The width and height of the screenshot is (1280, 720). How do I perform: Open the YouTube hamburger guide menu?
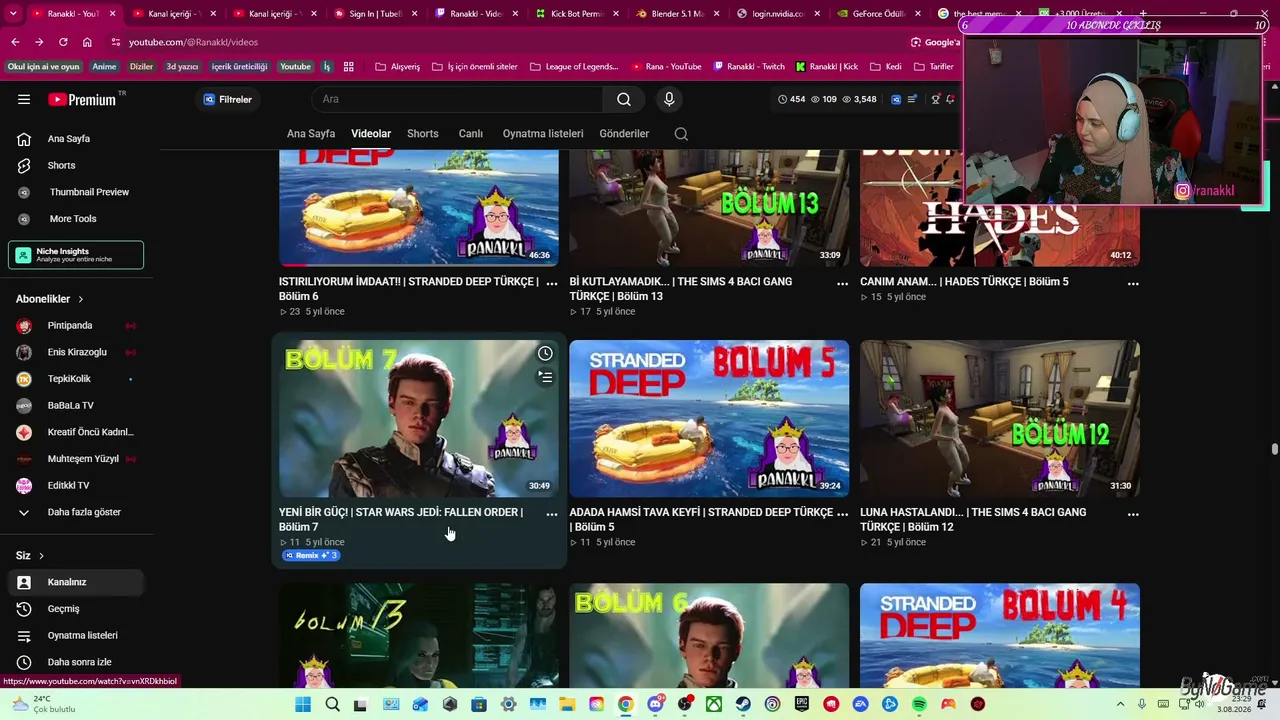pos(24,99)
